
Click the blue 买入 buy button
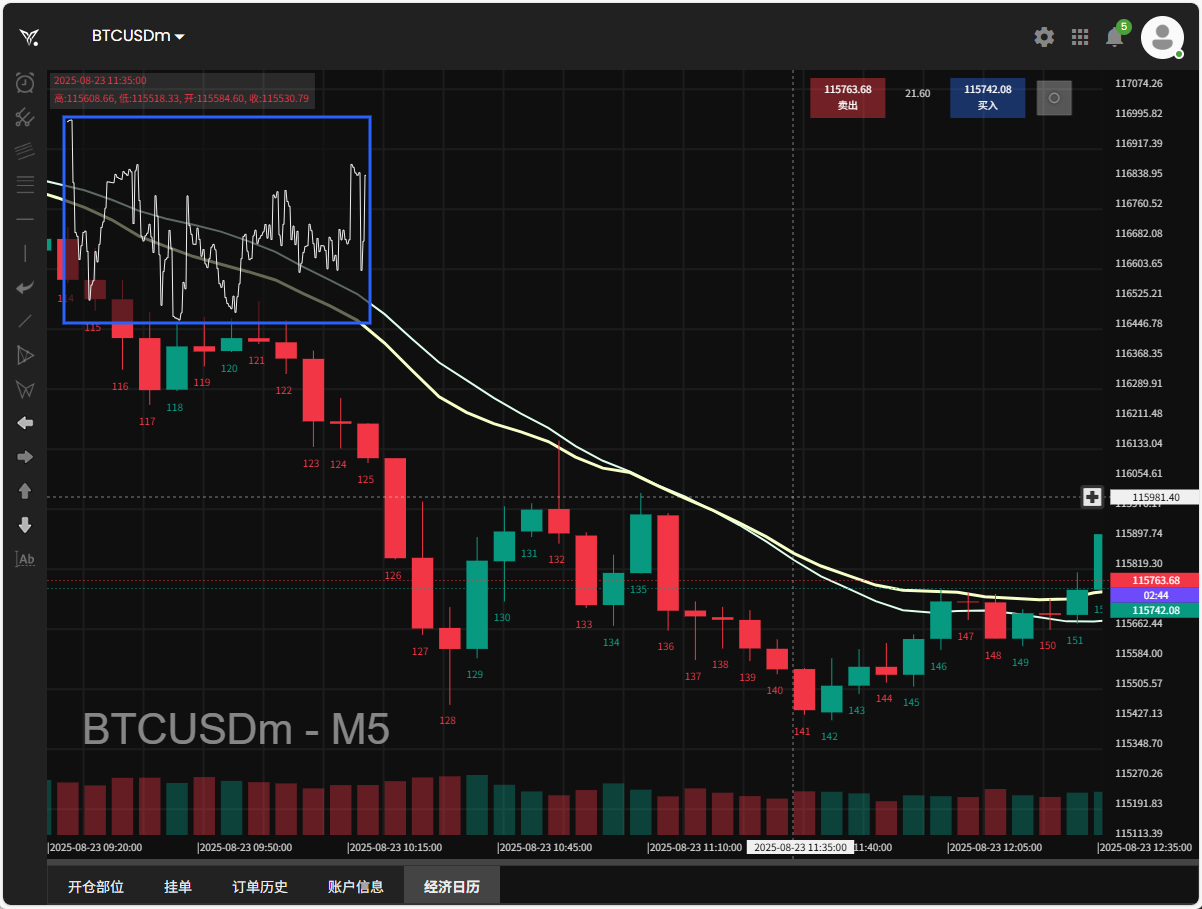pyautogui.click(x=987, y=97)
